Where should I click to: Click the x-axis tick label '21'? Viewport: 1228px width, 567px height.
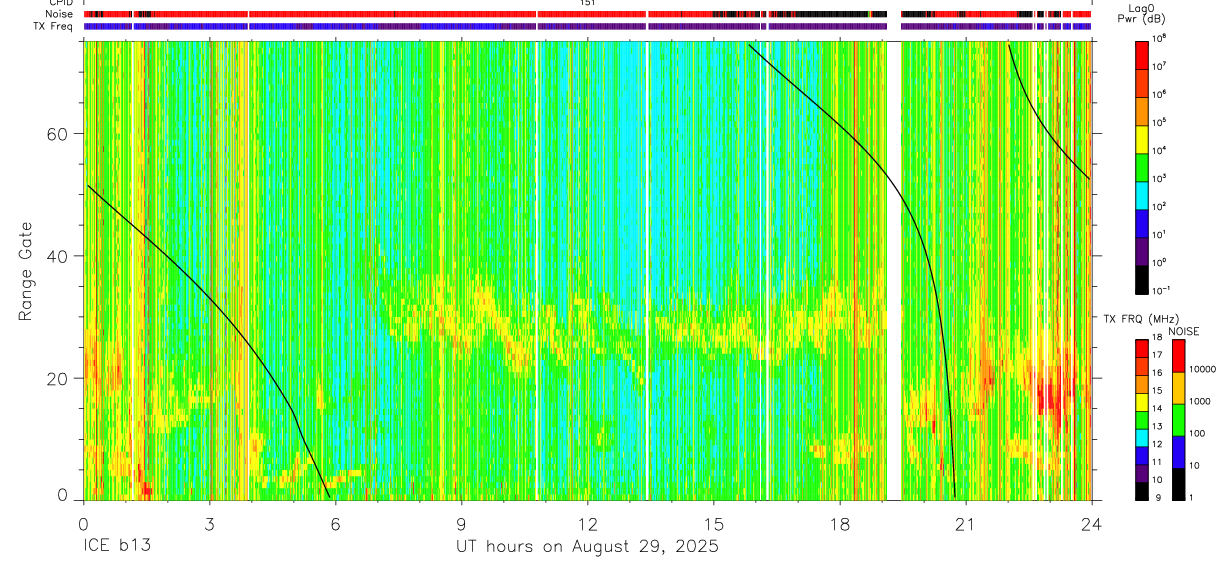click(965, 524)
